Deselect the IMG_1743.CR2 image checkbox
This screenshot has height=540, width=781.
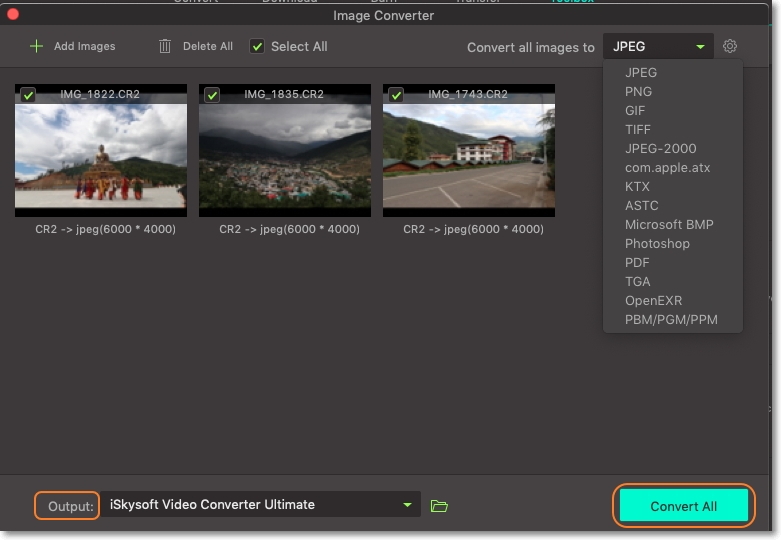pyautogui.click(x=396, y=95)
